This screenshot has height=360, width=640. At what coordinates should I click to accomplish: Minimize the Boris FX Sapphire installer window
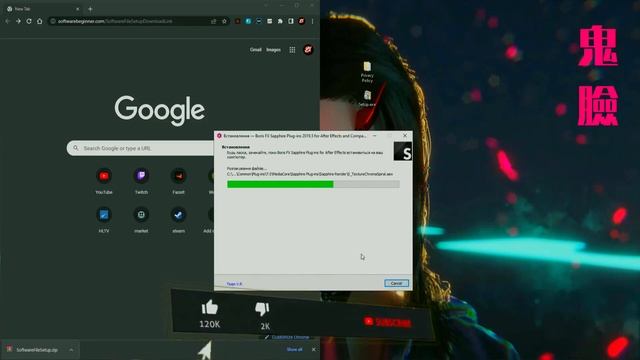click(374, 136)
